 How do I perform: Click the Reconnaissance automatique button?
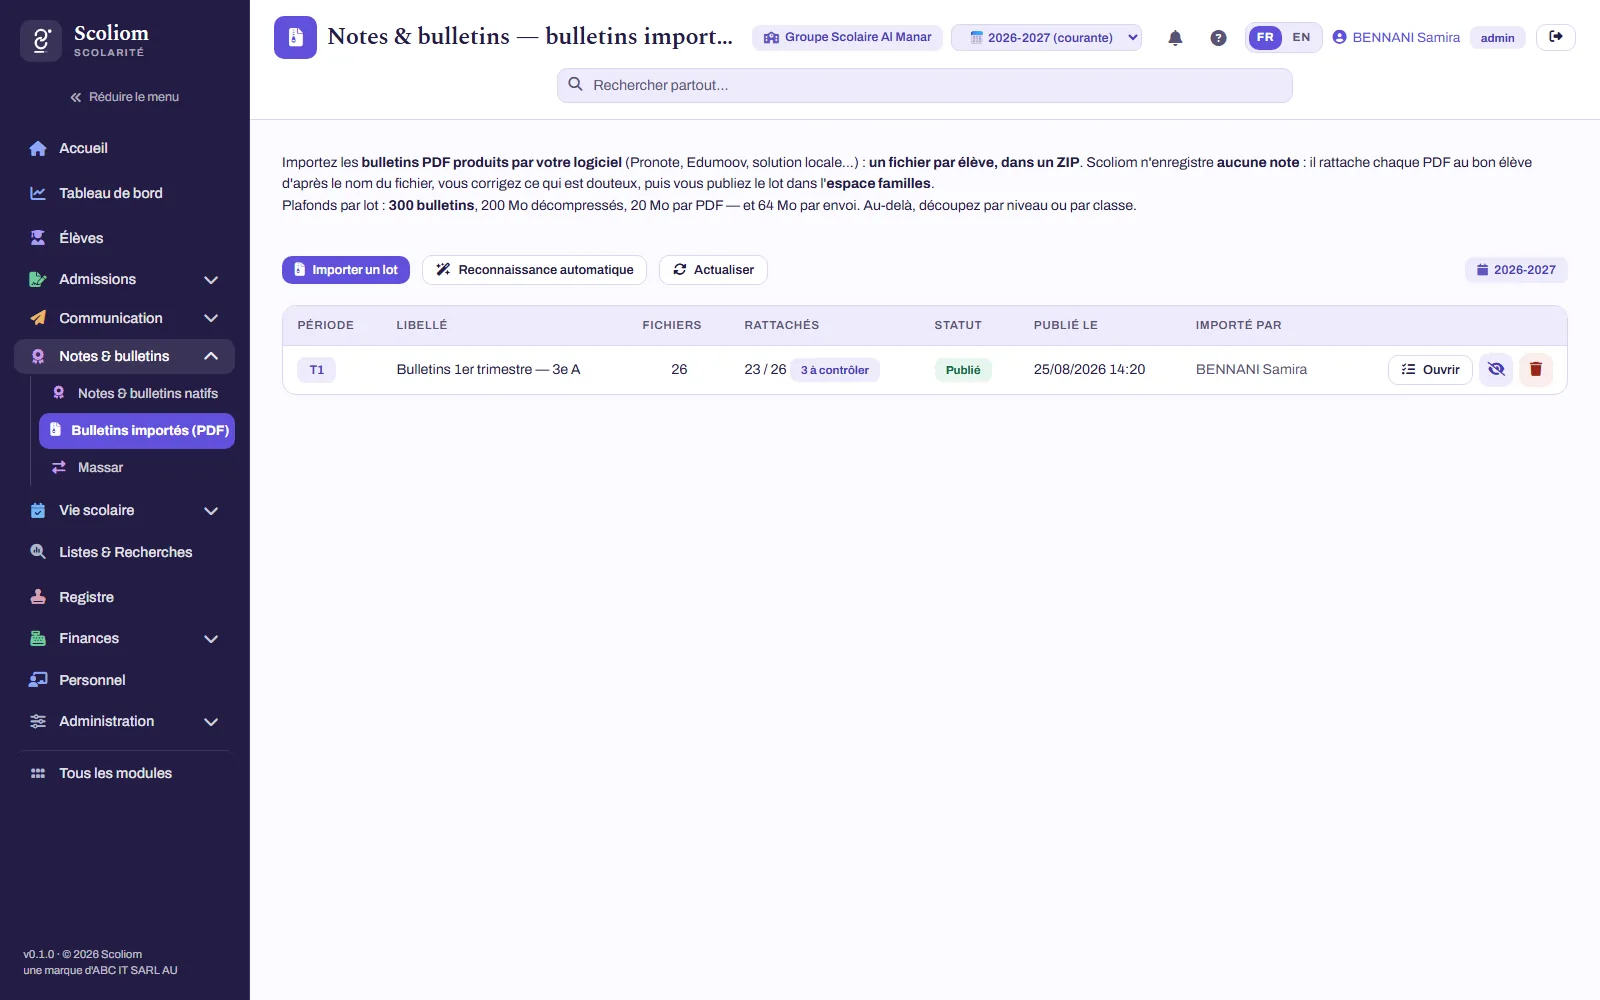[534, 270]
